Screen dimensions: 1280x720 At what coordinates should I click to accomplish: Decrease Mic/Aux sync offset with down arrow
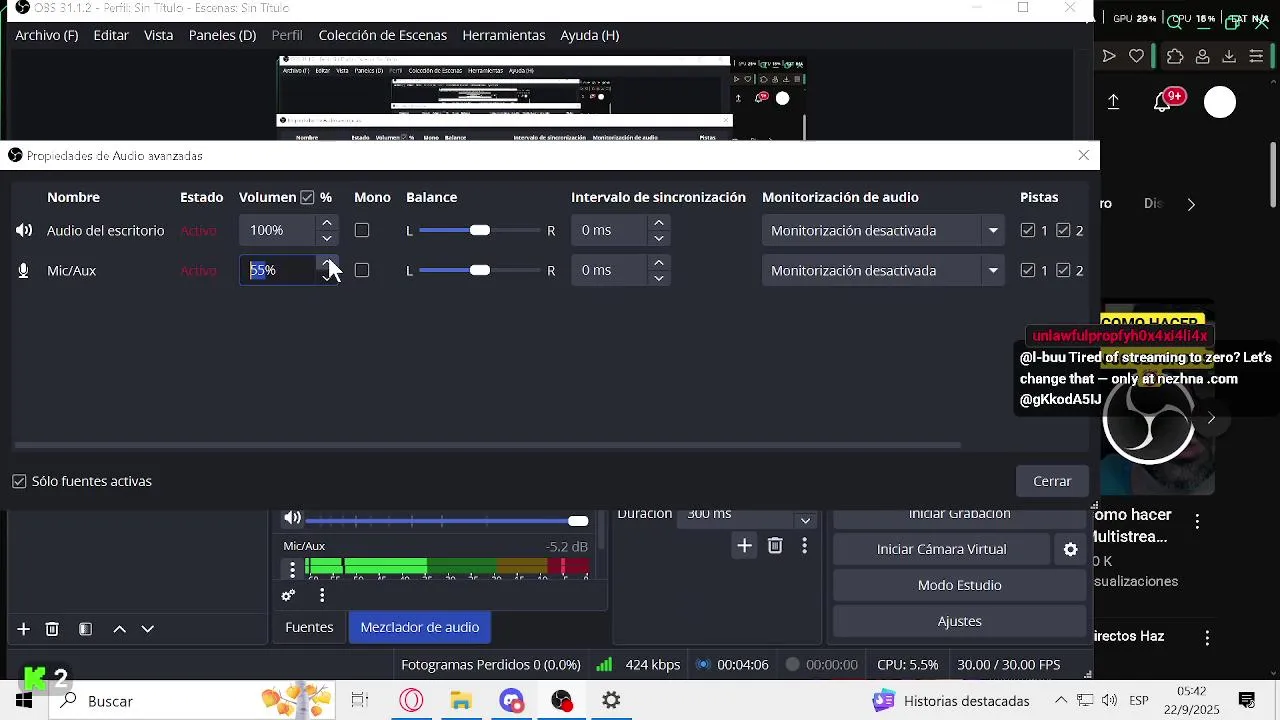[x=658, y=279]
